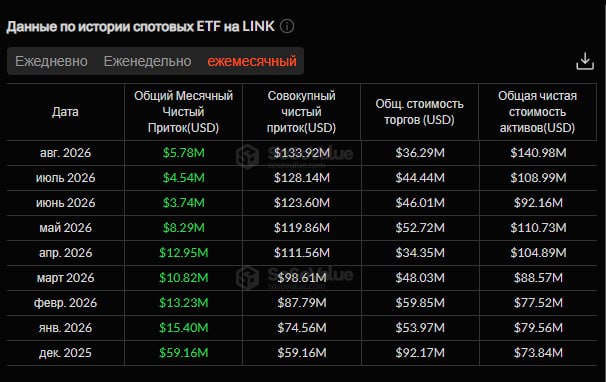
Task: Click the $92.17M trading volume cell
Action: point(420,353)
